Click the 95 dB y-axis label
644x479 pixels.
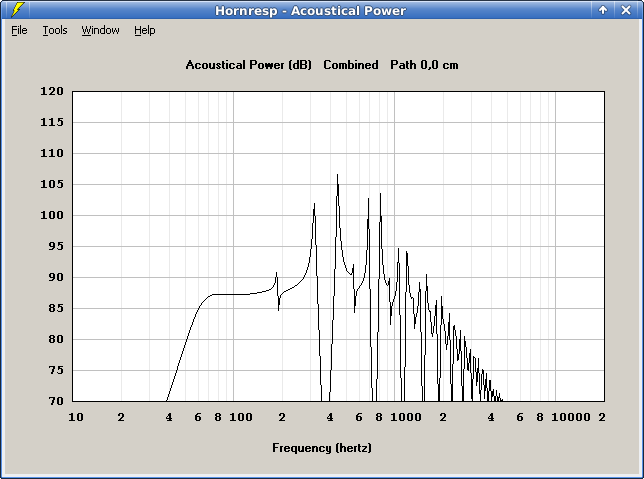click(56, 246)
